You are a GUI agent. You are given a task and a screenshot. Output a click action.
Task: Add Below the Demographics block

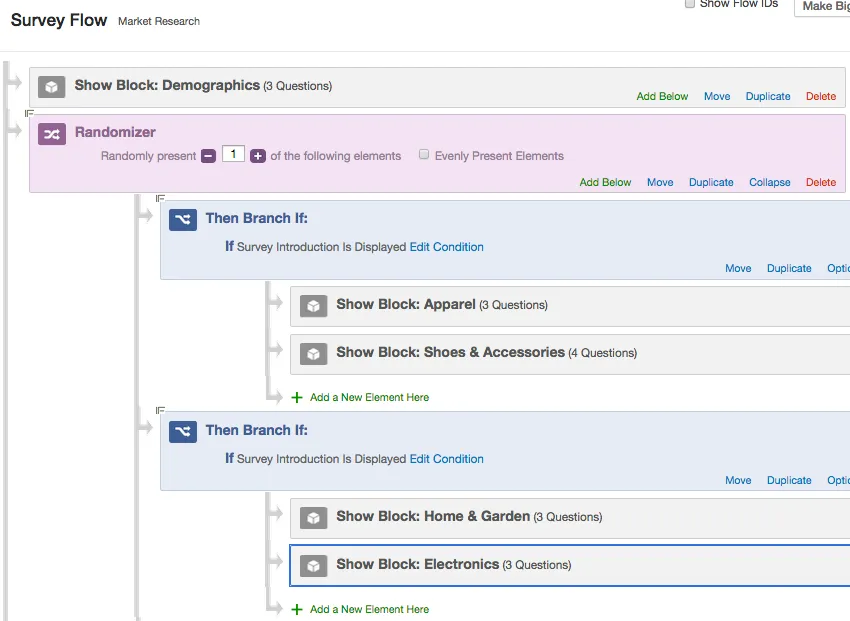click(x=662, y=96)
